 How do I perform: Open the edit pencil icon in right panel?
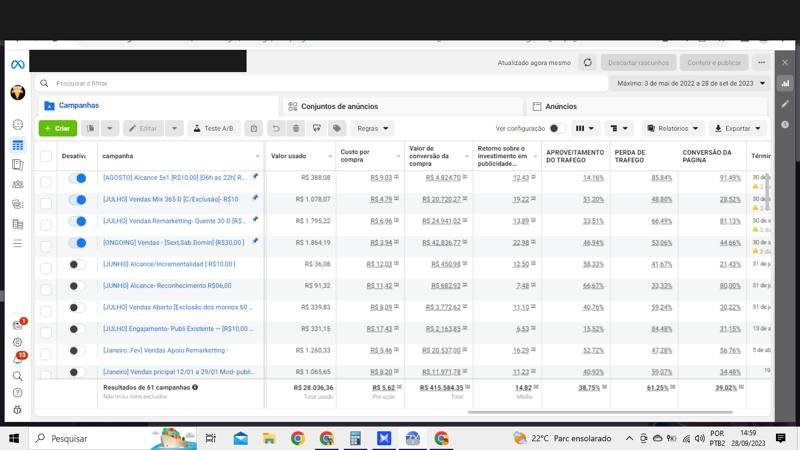coord(785,104)
